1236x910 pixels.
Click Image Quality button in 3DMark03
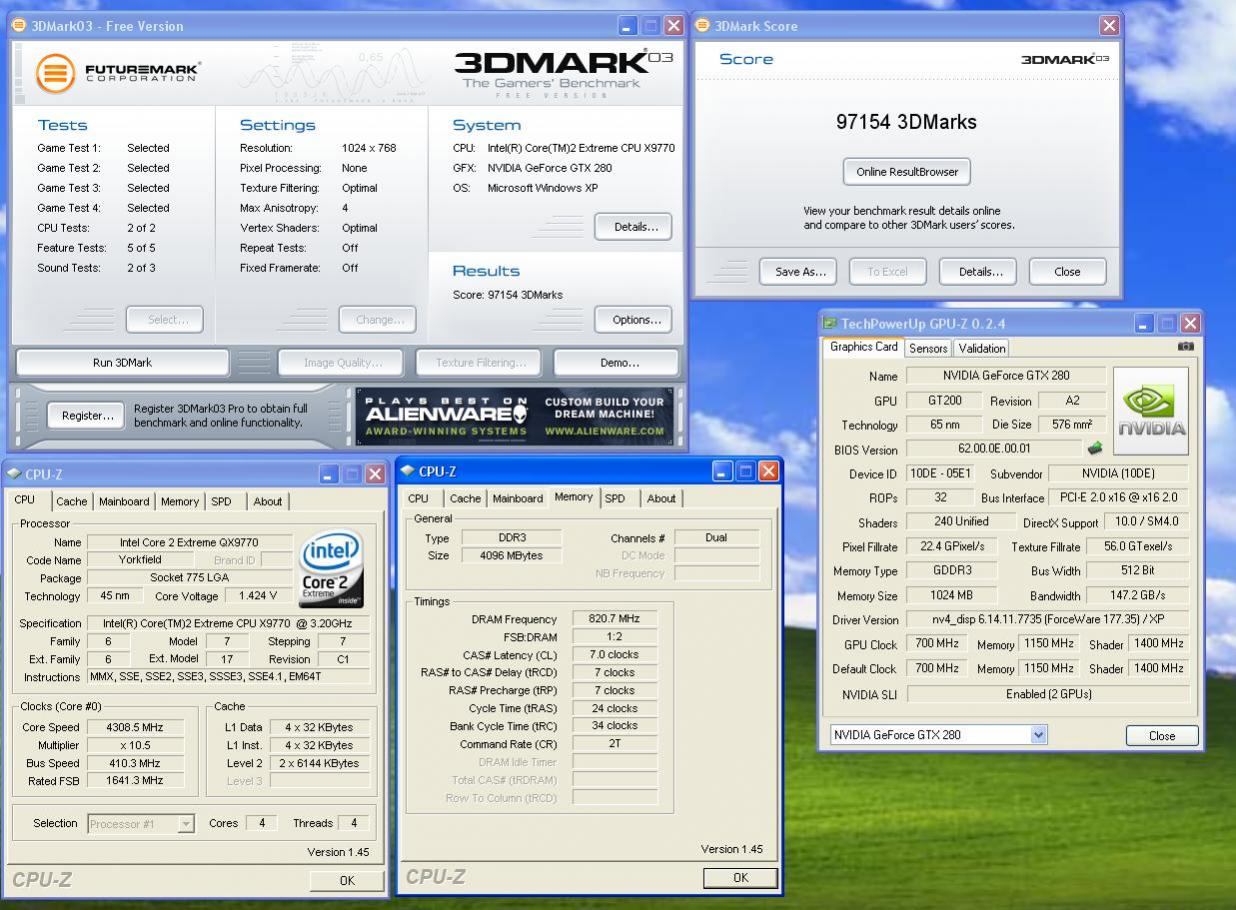342,363
